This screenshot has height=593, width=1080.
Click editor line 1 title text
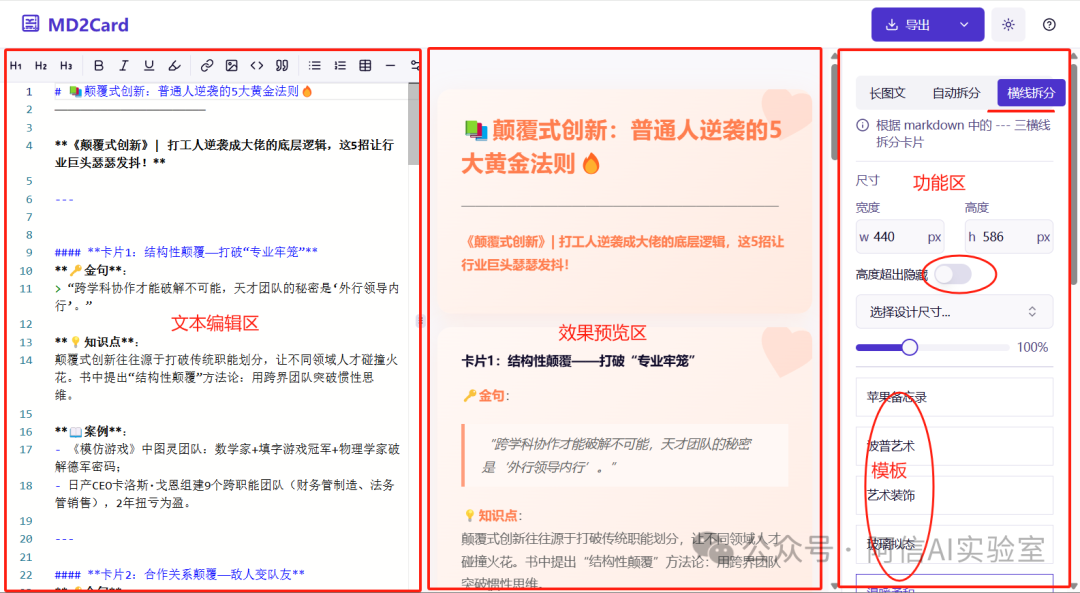pos(184,92)
